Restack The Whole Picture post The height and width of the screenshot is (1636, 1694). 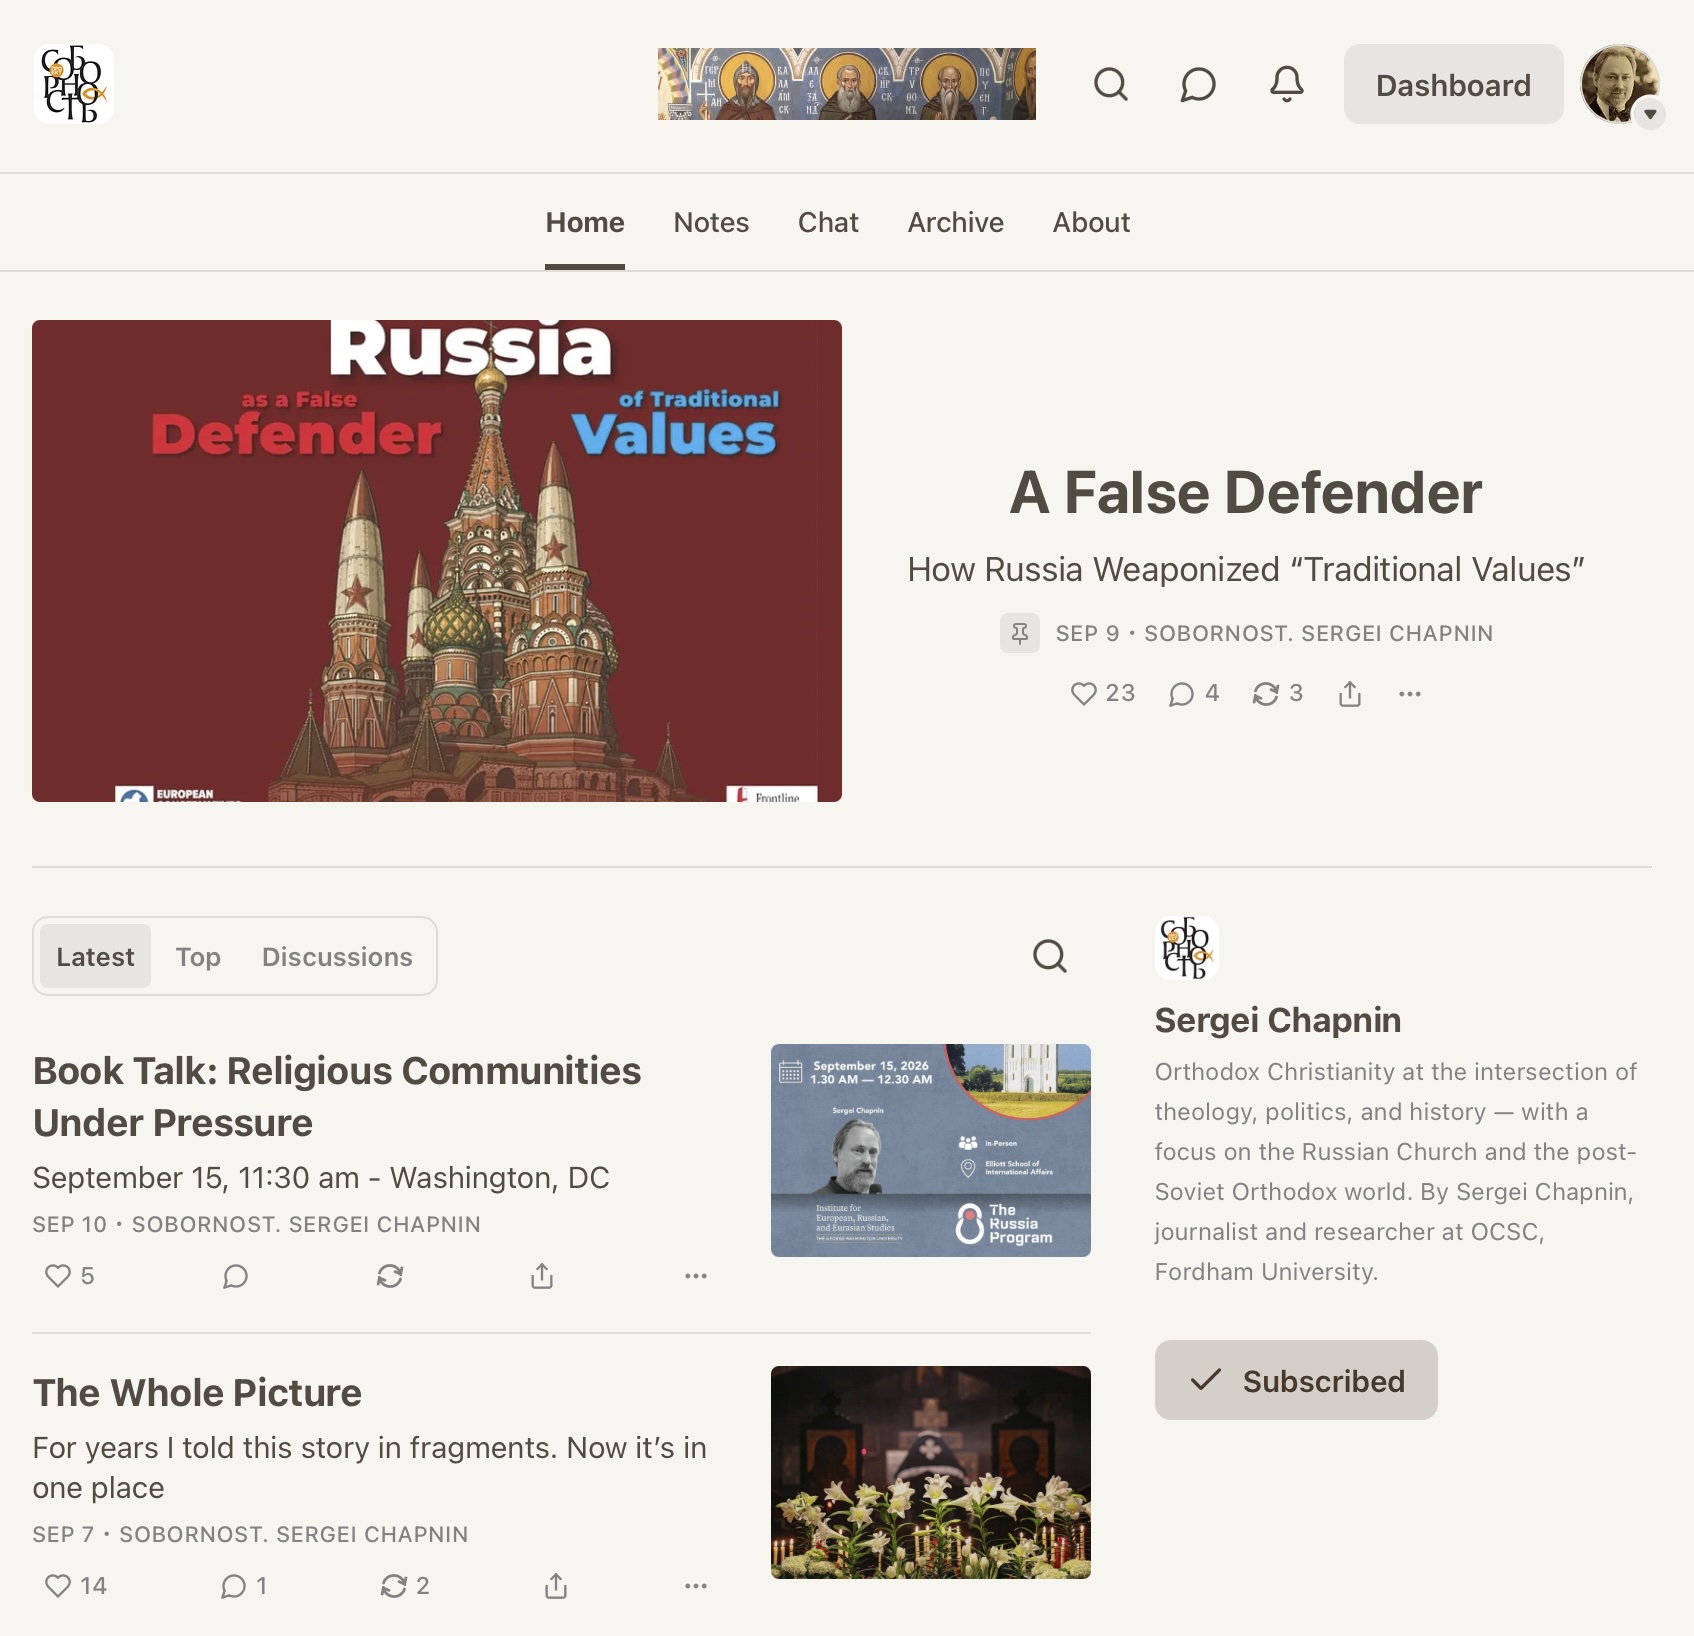click(x=404, y=1586)
